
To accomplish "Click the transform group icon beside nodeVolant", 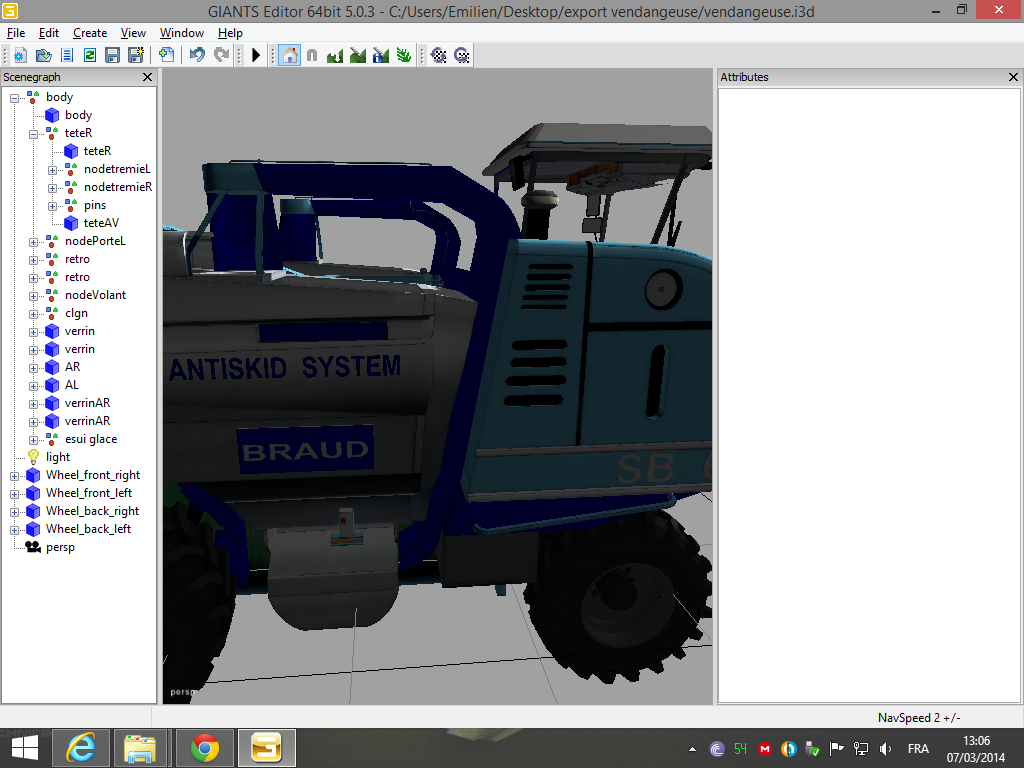I will (x=52, y=295).
